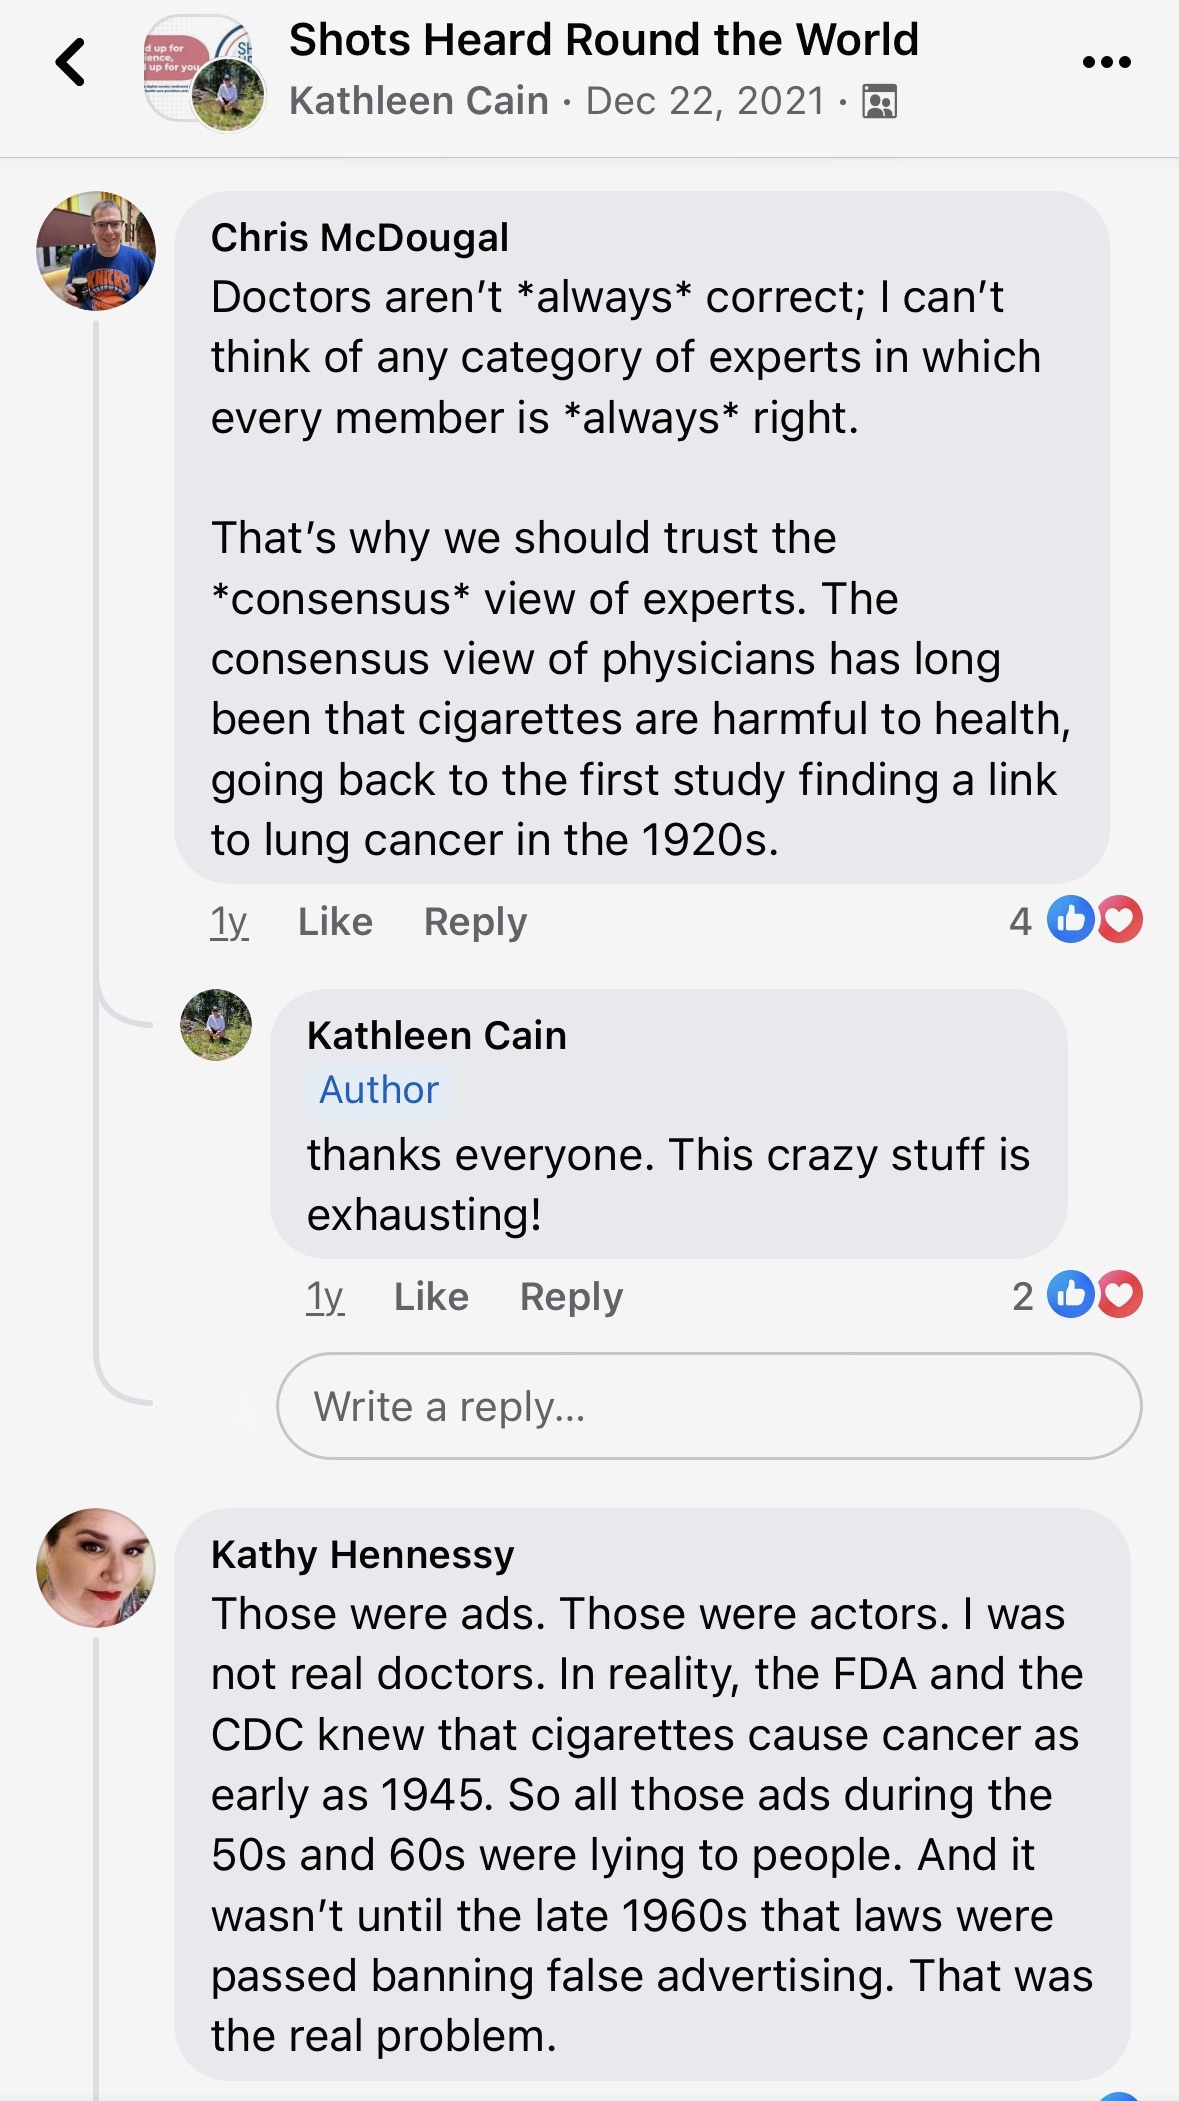The width and height of the screenshot is (1179, 2101).
Task: Focus the Write a reply field
Action: coord(709,1406)
